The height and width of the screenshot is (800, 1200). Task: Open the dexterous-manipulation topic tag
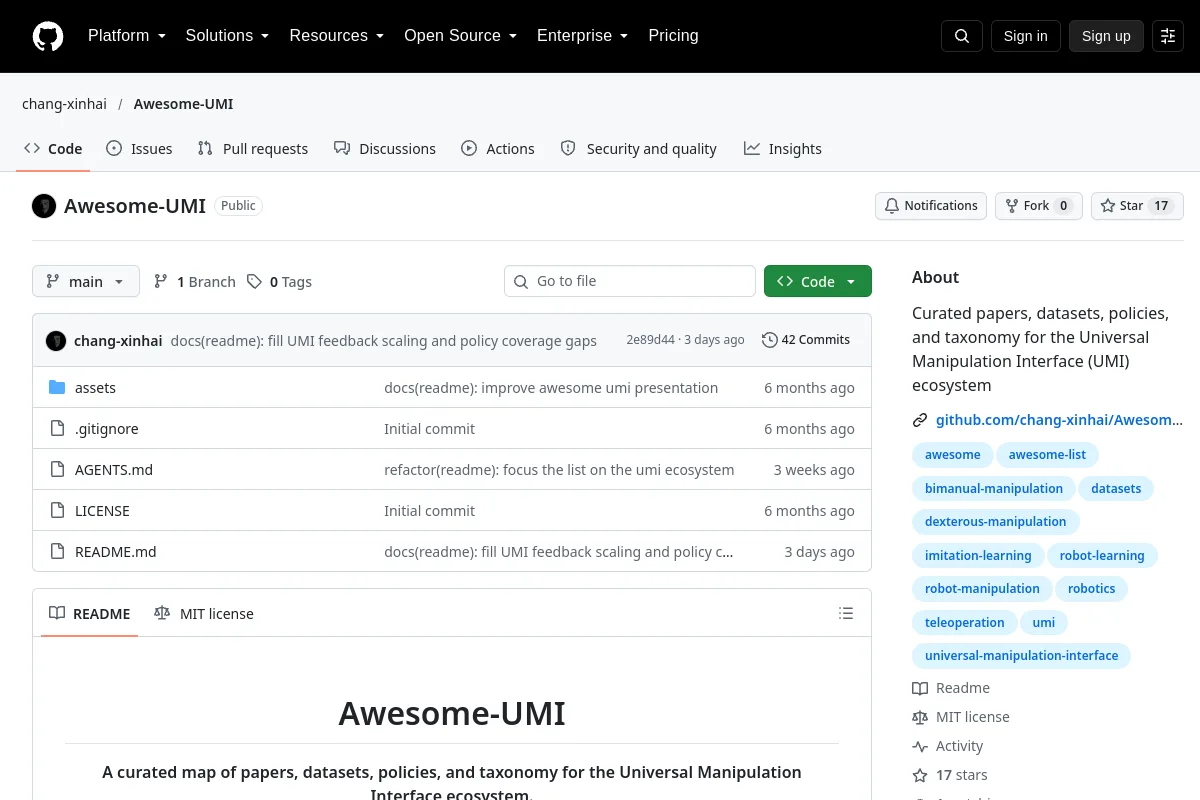tap(996, 522)
